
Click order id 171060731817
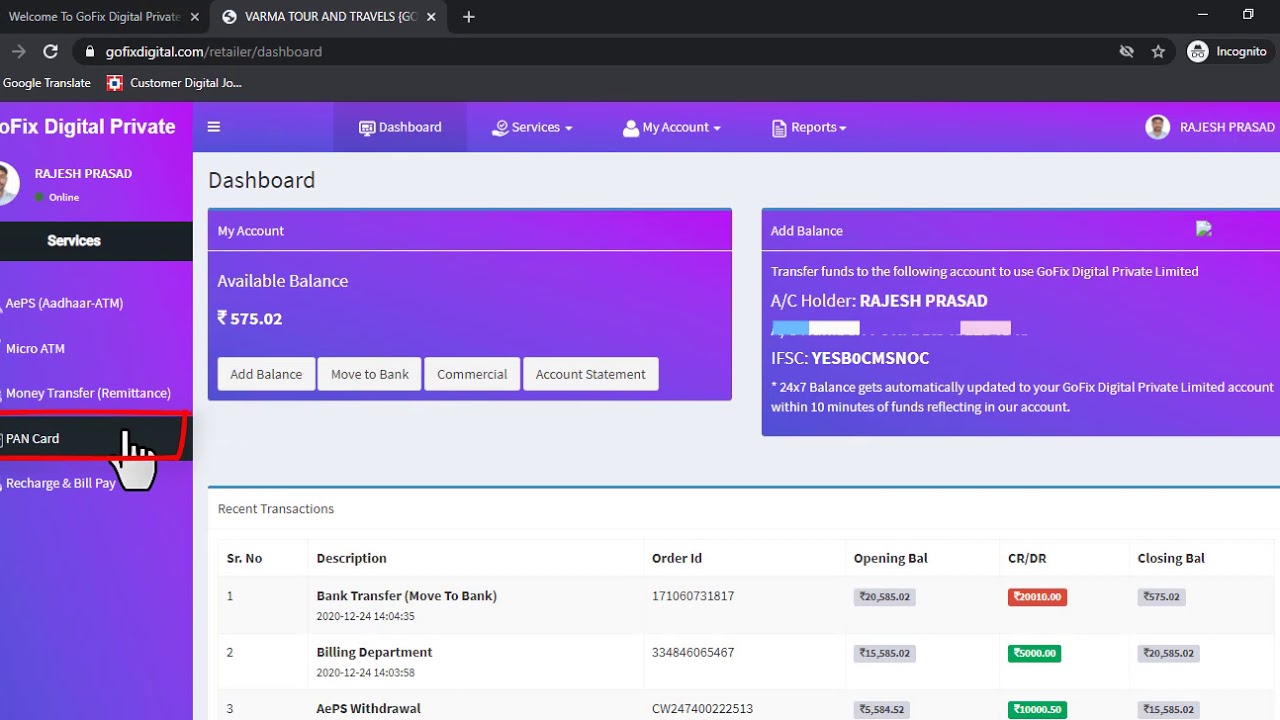pos(693,596)
